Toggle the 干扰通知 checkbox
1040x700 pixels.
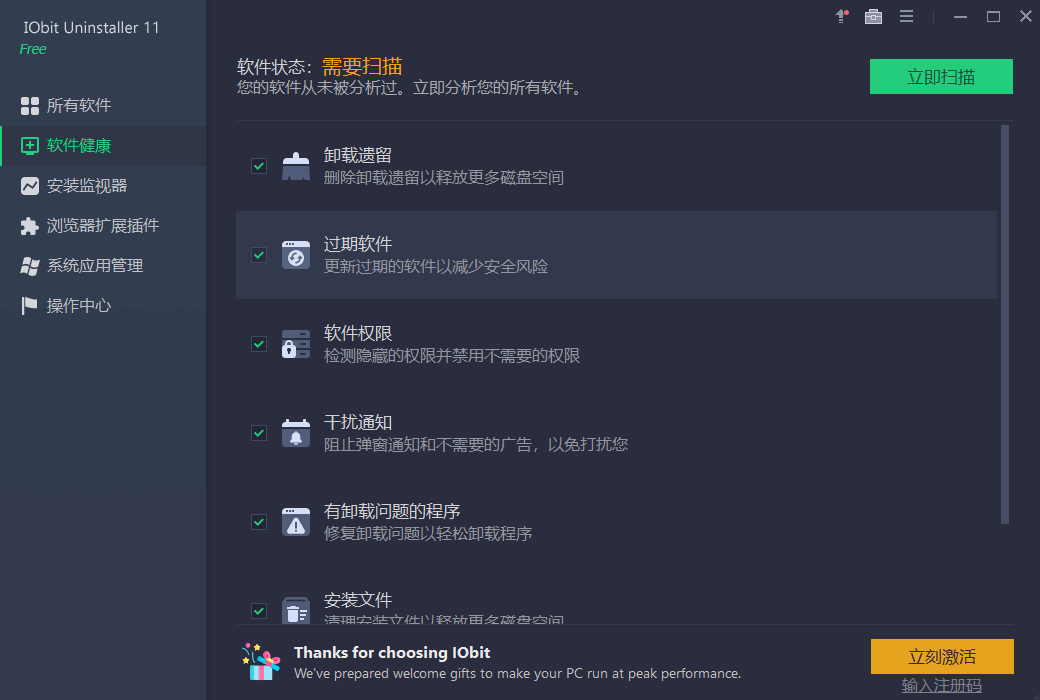259,433
